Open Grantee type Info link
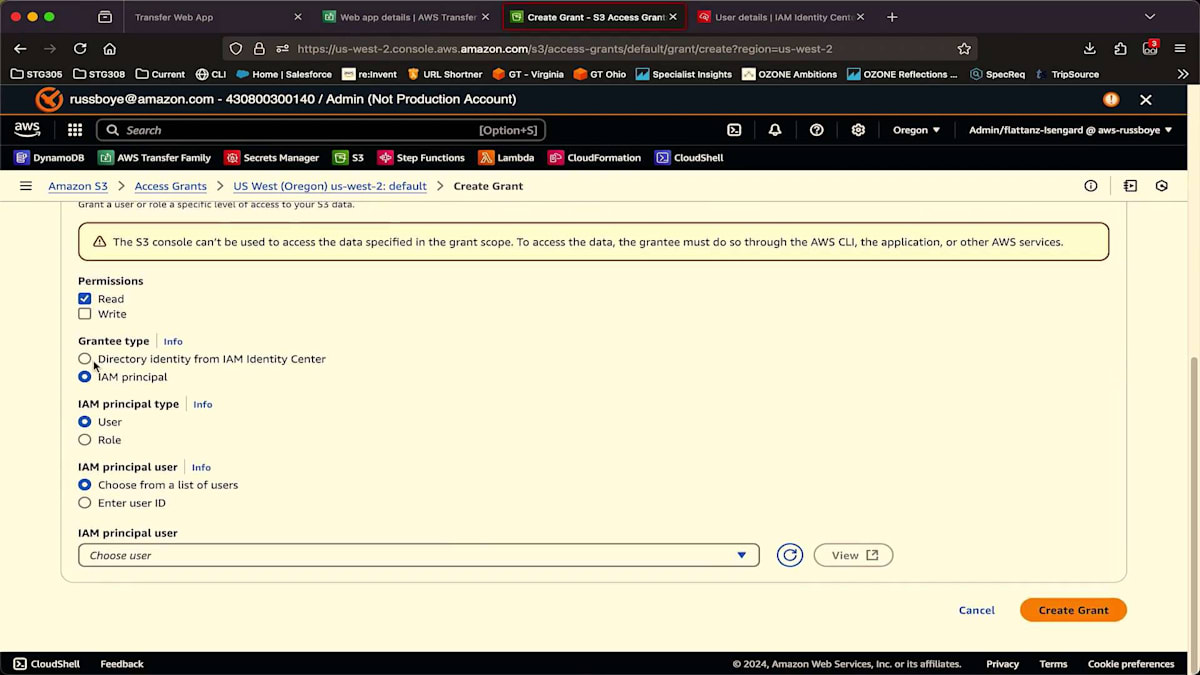 coord(173,341)
